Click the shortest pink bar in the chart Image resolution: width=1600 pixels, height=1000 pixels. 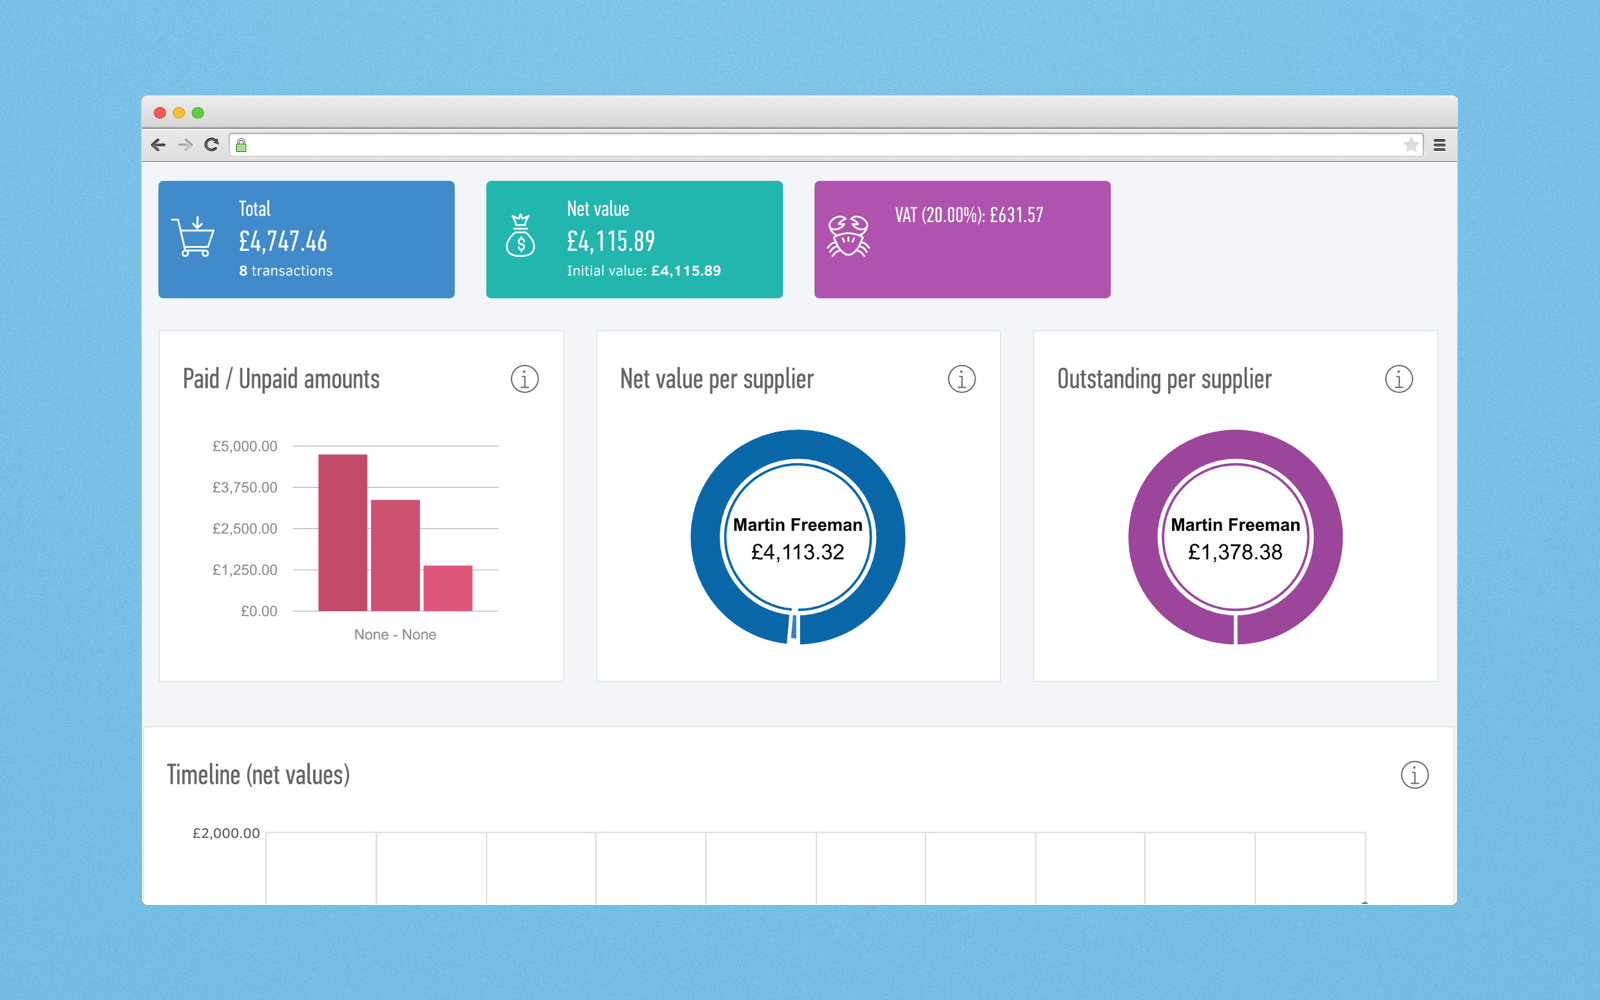(448, 588)
